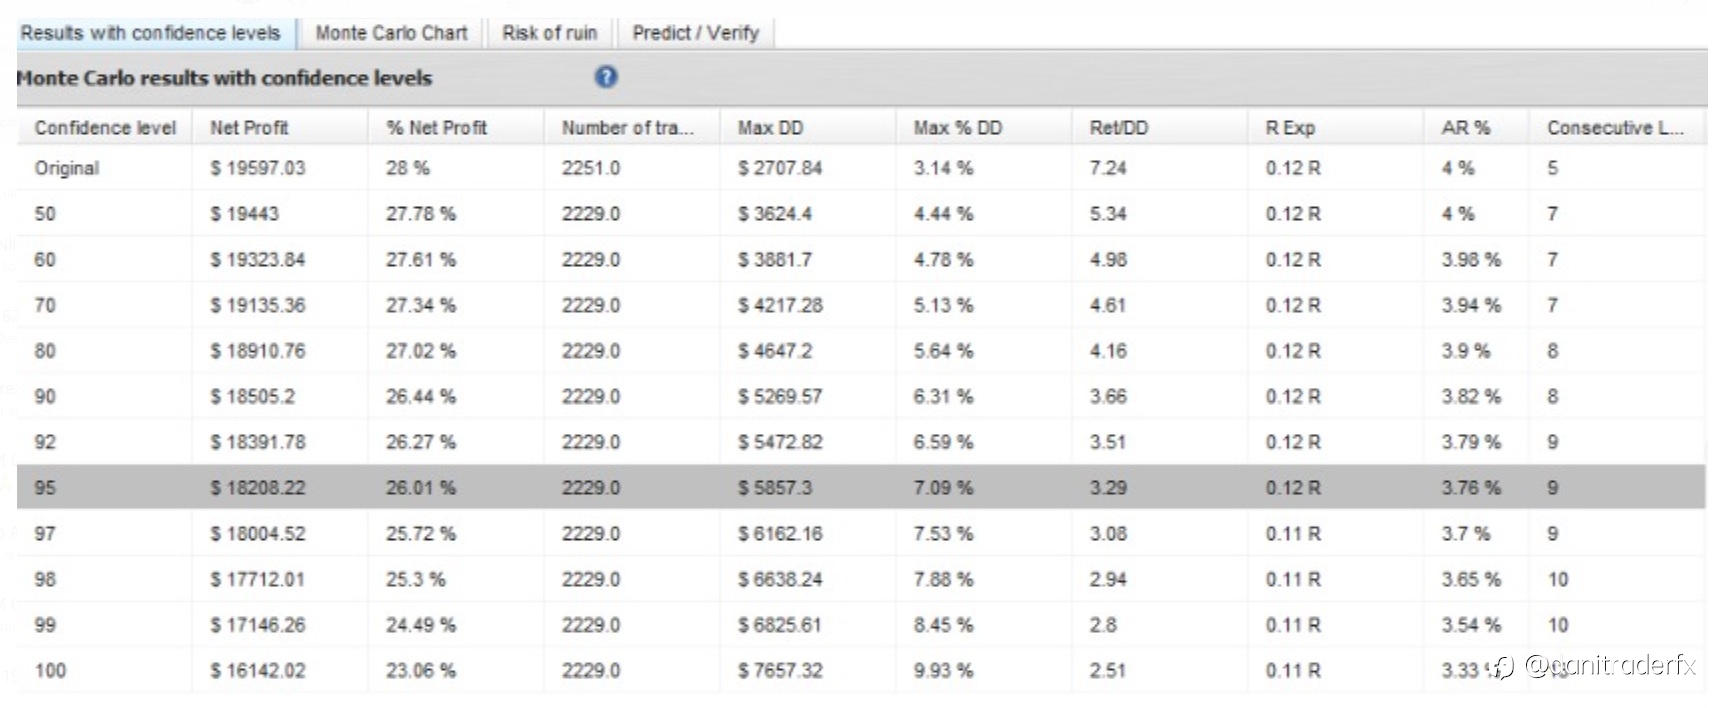This screenshot has width=1716, height=708.
Task: Sort by % Net Profit column
Action: click(436, 128)
